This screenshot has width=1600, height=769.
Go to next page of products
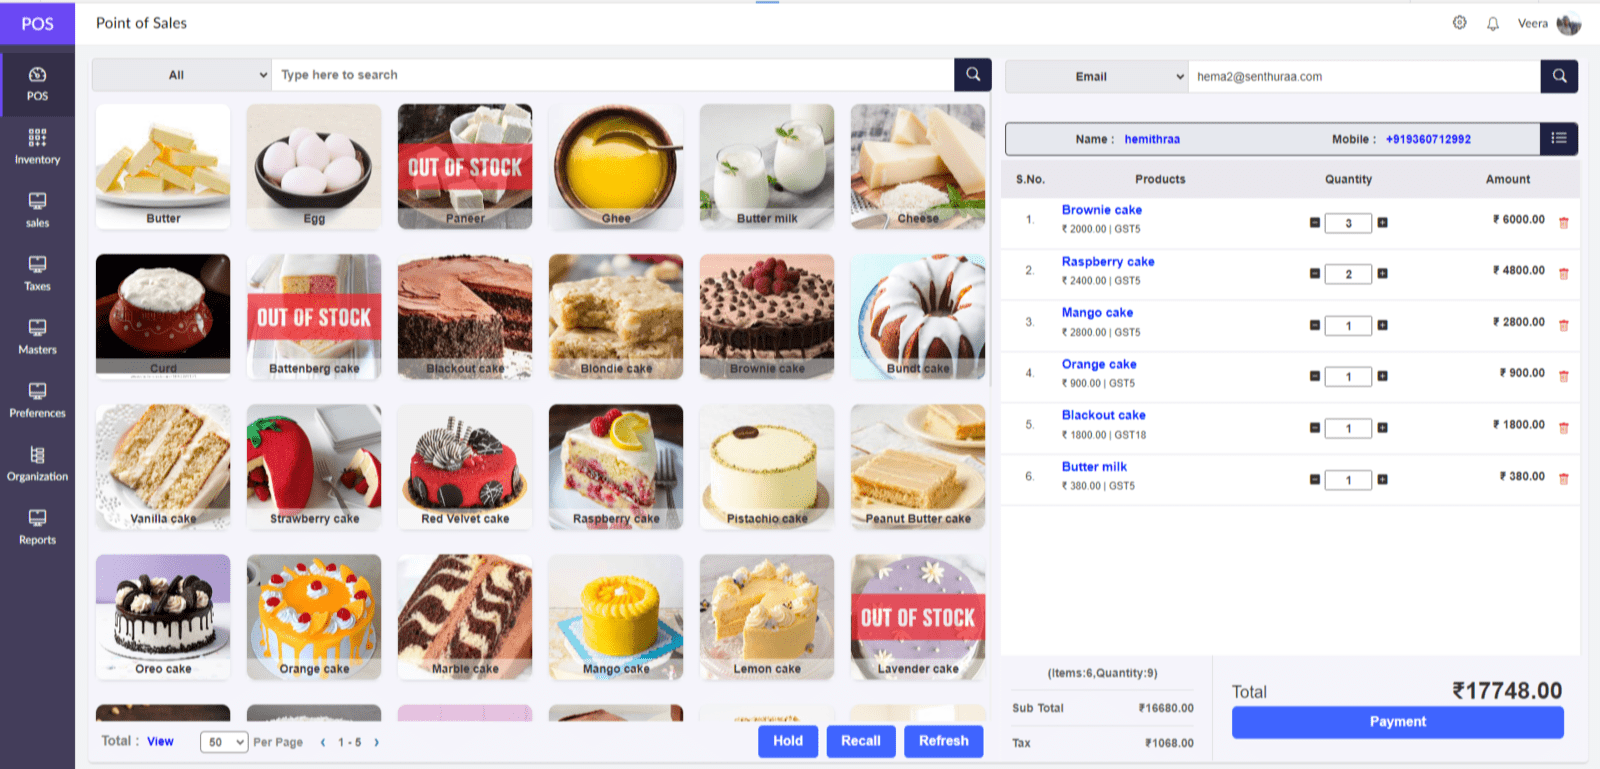376,743
